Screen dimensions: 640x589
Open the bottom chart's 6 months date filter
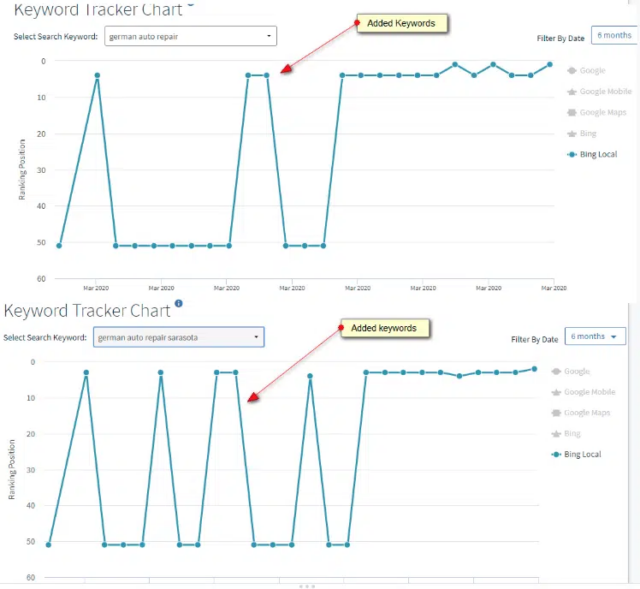595,336
